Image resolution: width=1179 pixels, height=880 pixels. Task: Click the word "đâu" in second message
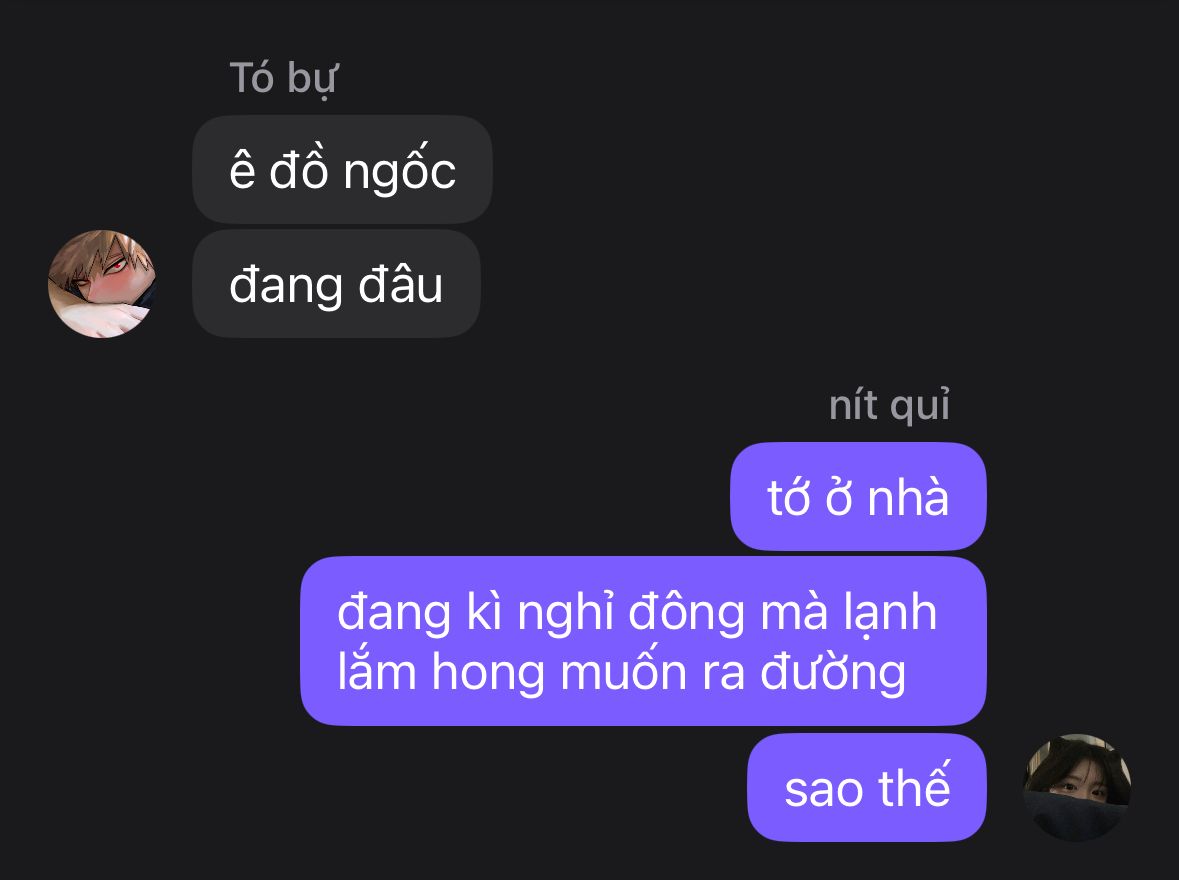click(x=401, y=284)
